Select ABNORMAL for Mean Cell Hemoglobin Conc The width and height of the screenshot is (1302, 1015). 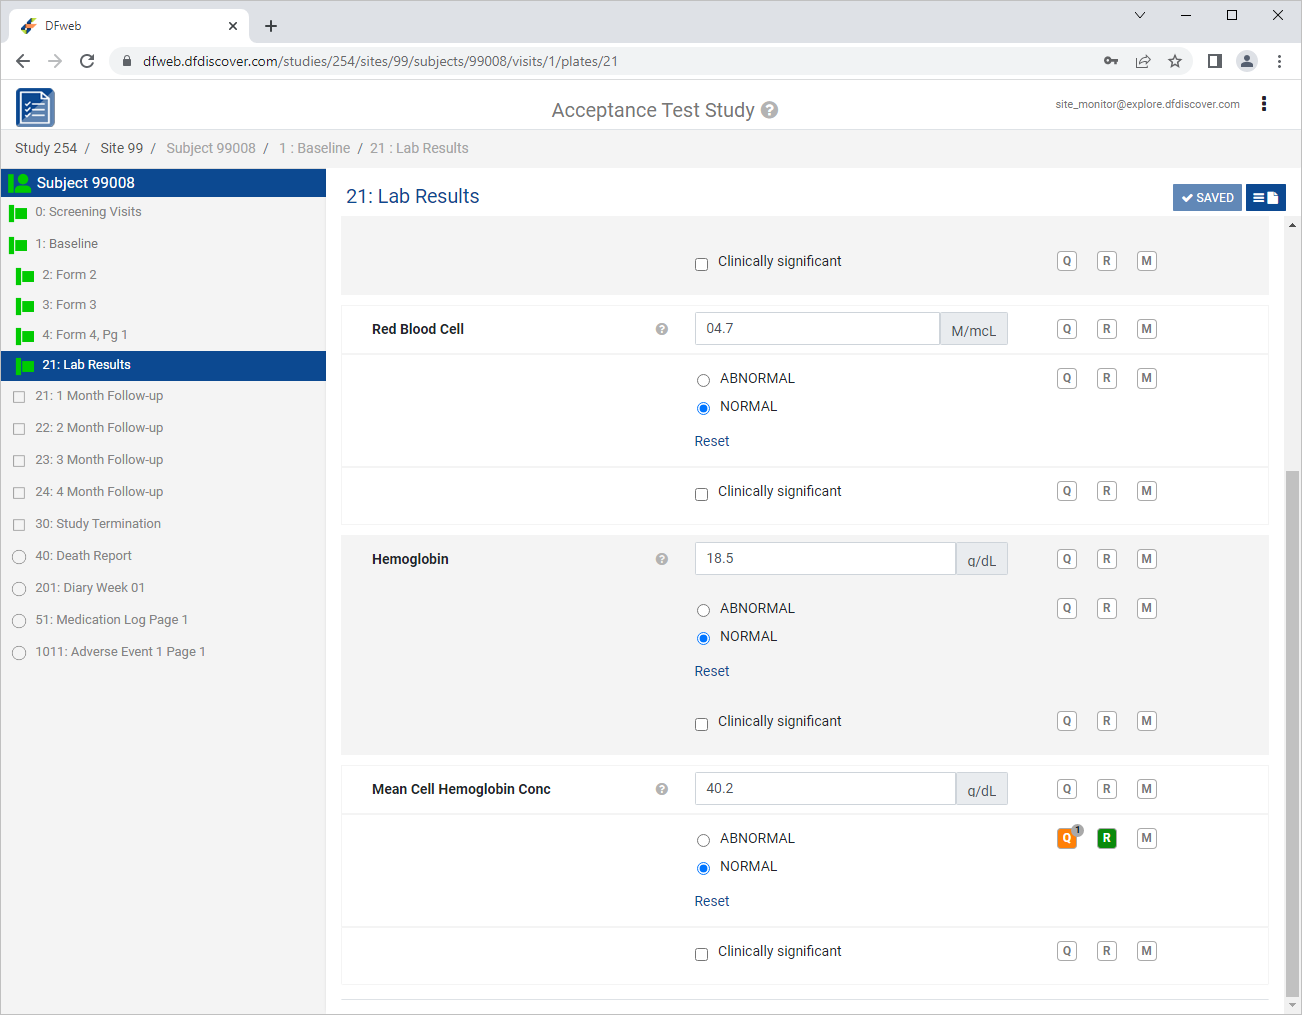[704, 840]
